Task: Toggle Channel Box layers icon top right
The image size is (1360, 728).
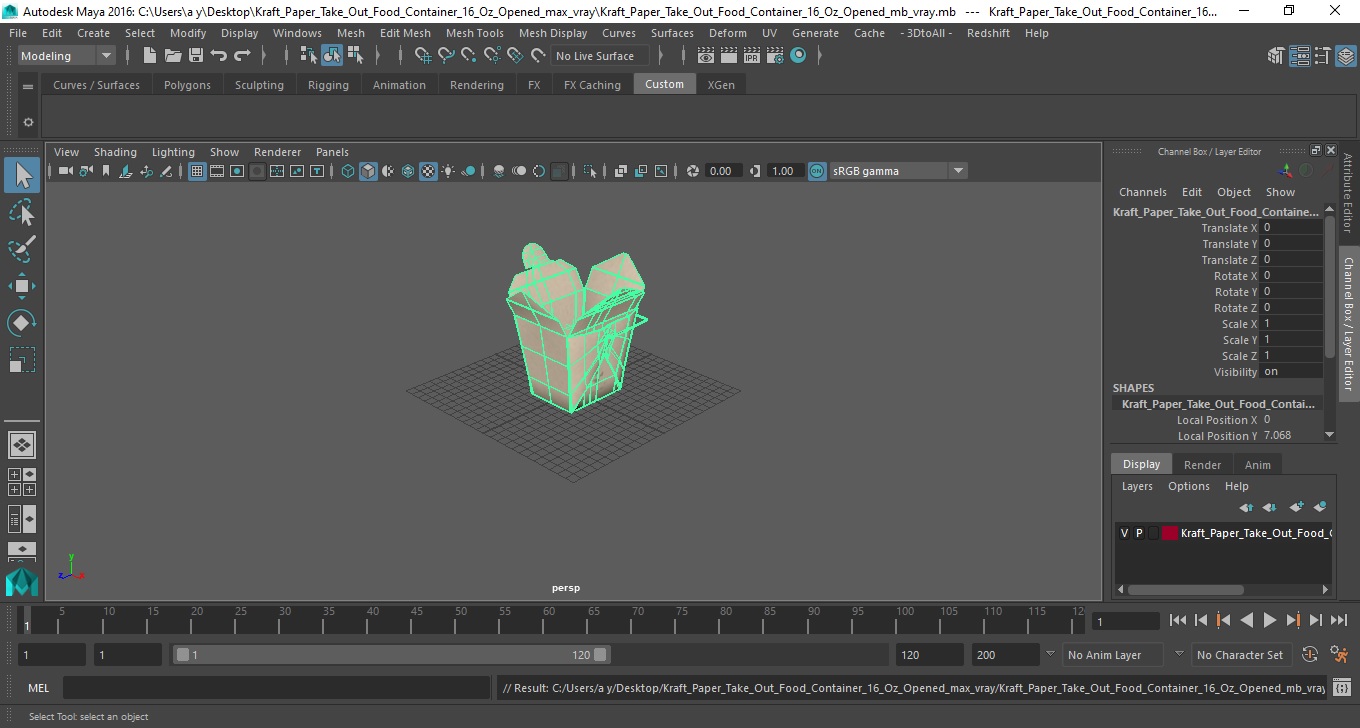Action: coord(1345,56)
